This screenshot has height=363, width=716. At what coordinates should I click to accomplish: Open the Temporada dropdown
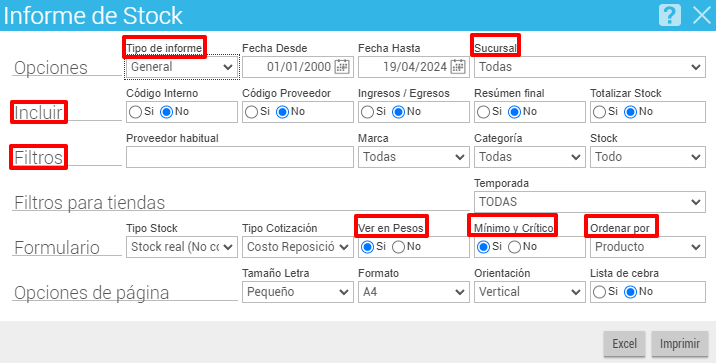(x=590, y=202)
